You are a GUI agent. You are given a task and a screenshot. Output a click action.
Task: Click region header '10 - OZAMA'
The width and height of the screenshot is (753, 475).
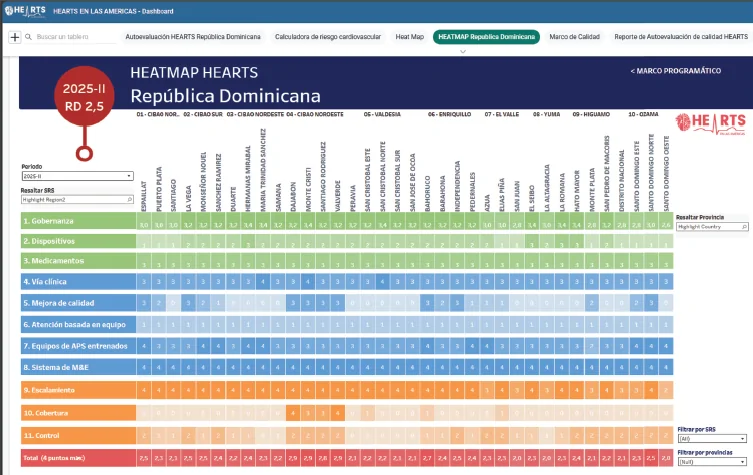tap(643, 114)
